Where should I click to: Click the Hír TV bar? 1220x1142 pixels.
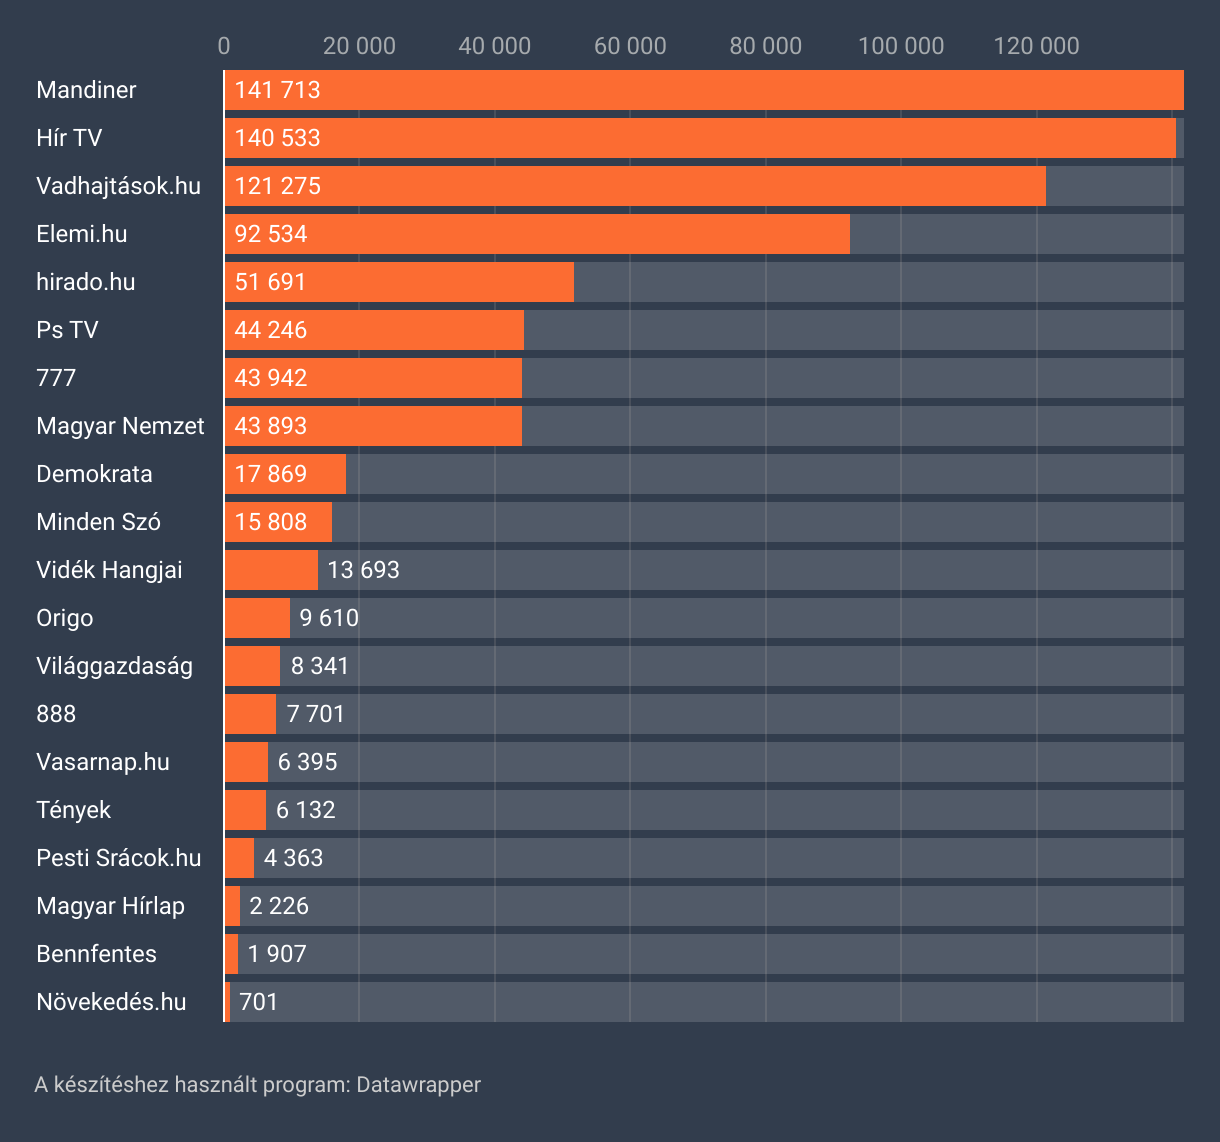700,138
